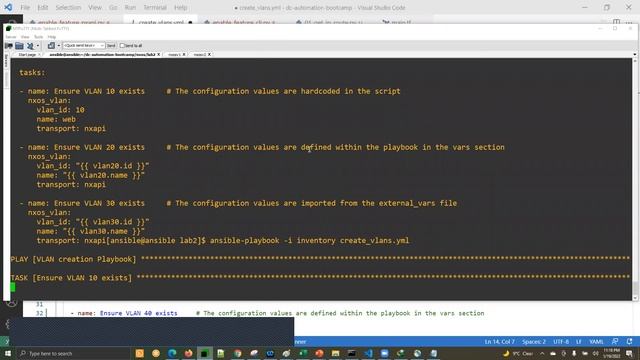Viewport: 640px width, 360px height.
Task: Open the Edit menu in VS Code
Action: point(42,7)
